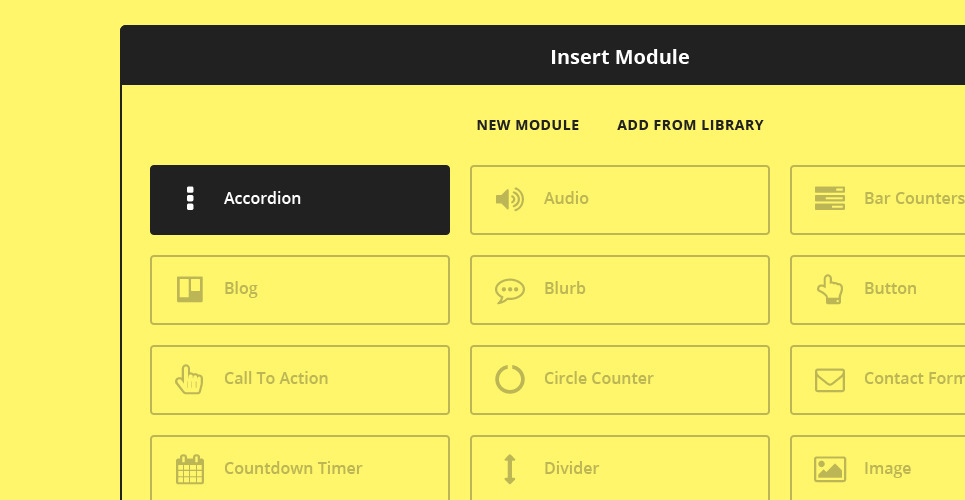Click the Contact Form envelope icon
This screenshot has width=965, height=500.
click(x=830, y=379)
